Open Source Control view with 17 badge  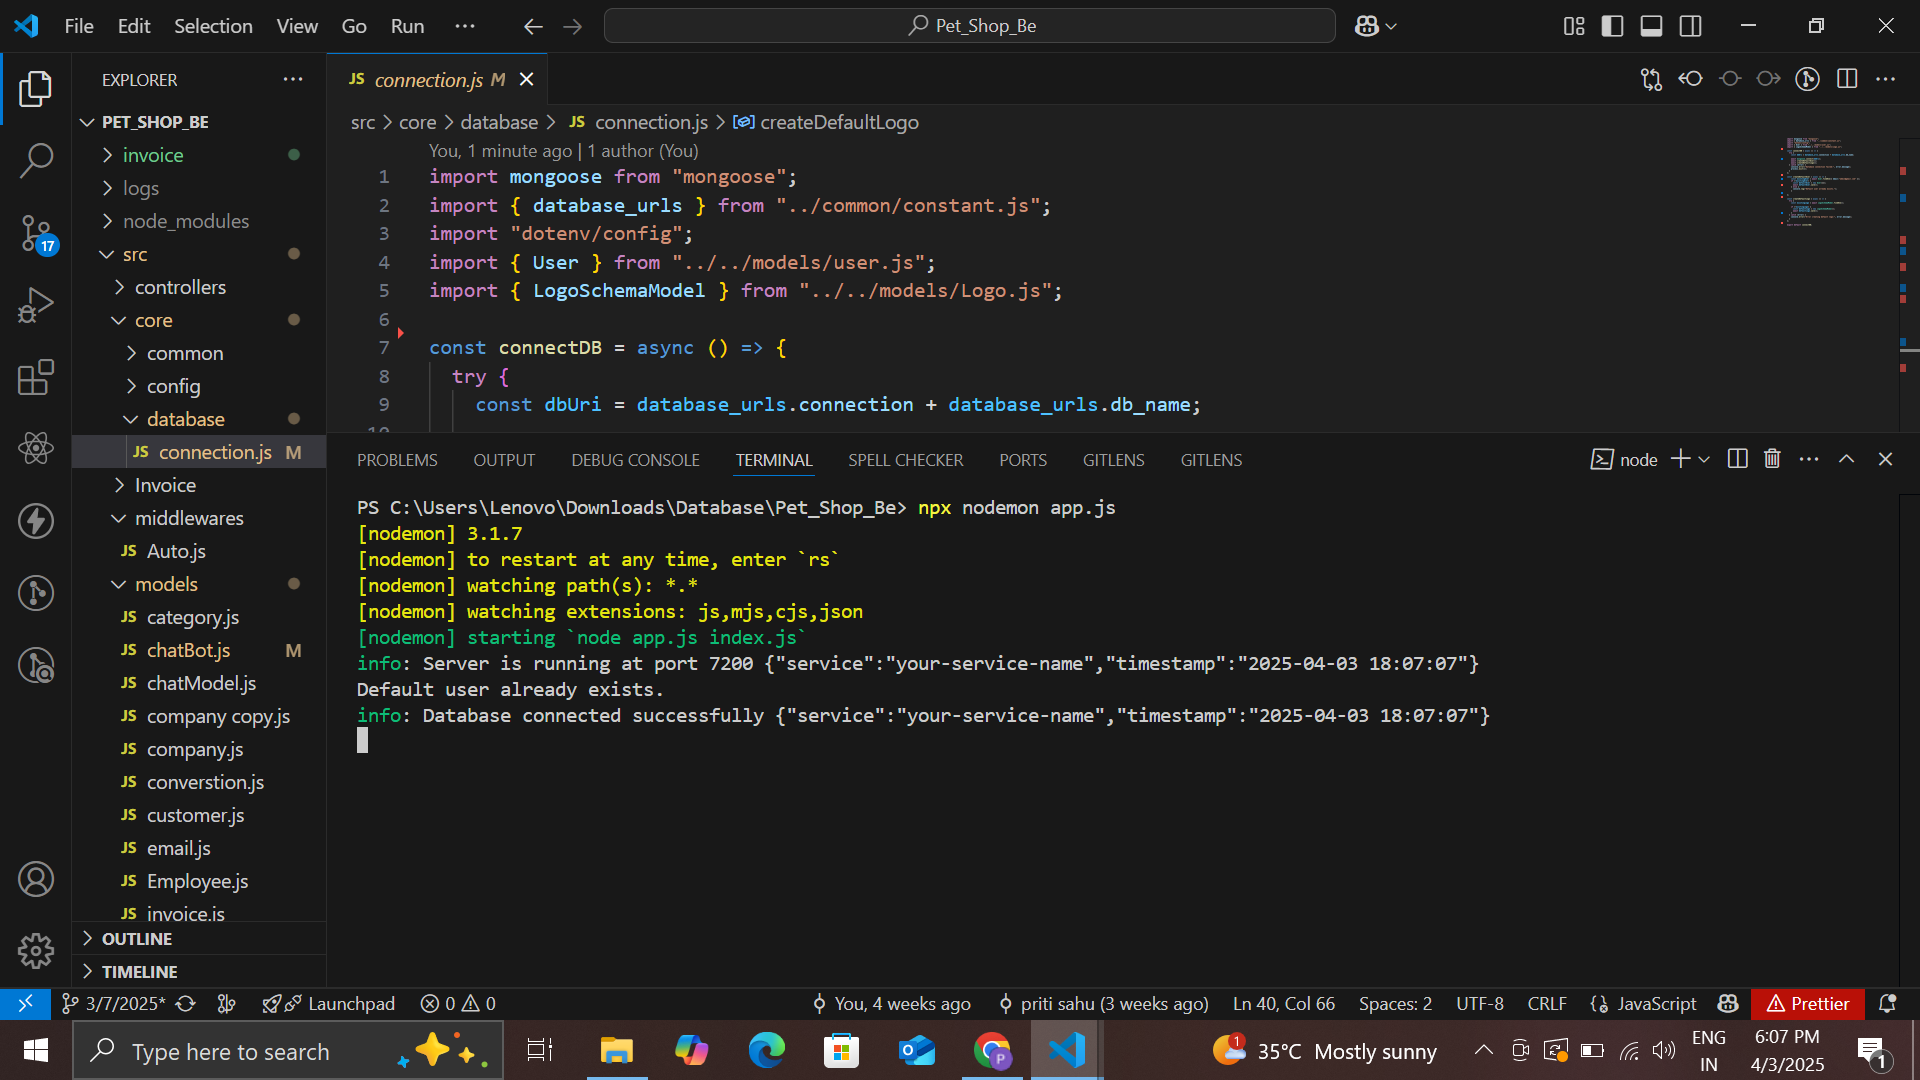point(36,233)
